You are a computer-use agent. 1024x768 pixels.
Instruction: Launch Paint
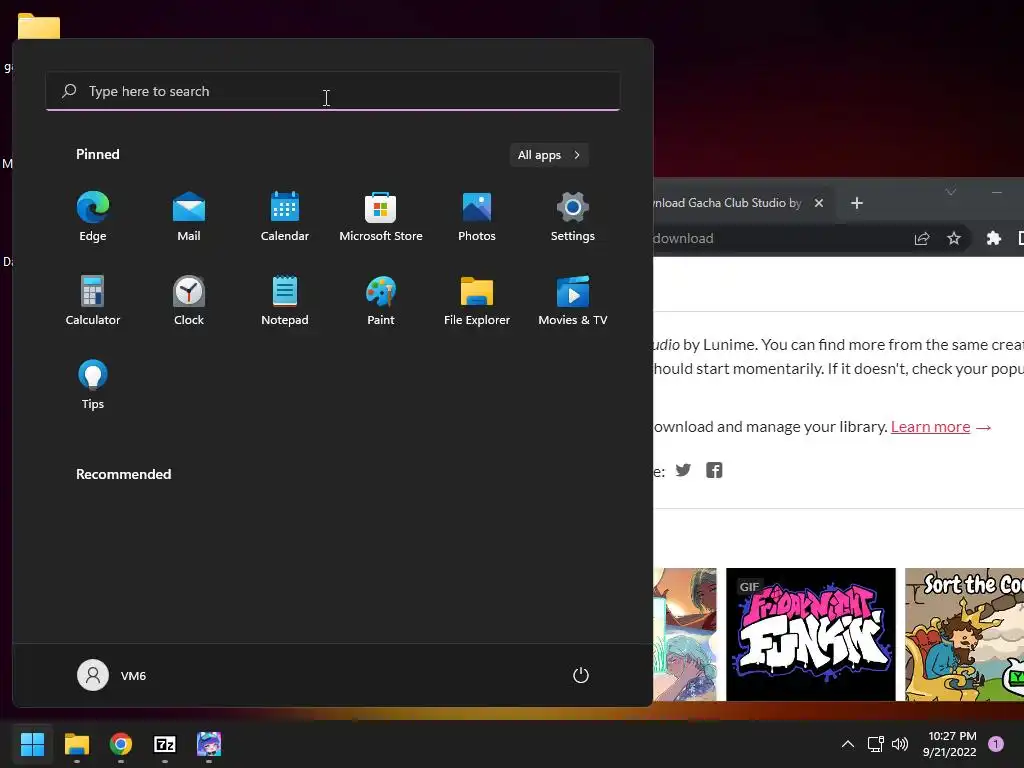(x=381, y=300)
